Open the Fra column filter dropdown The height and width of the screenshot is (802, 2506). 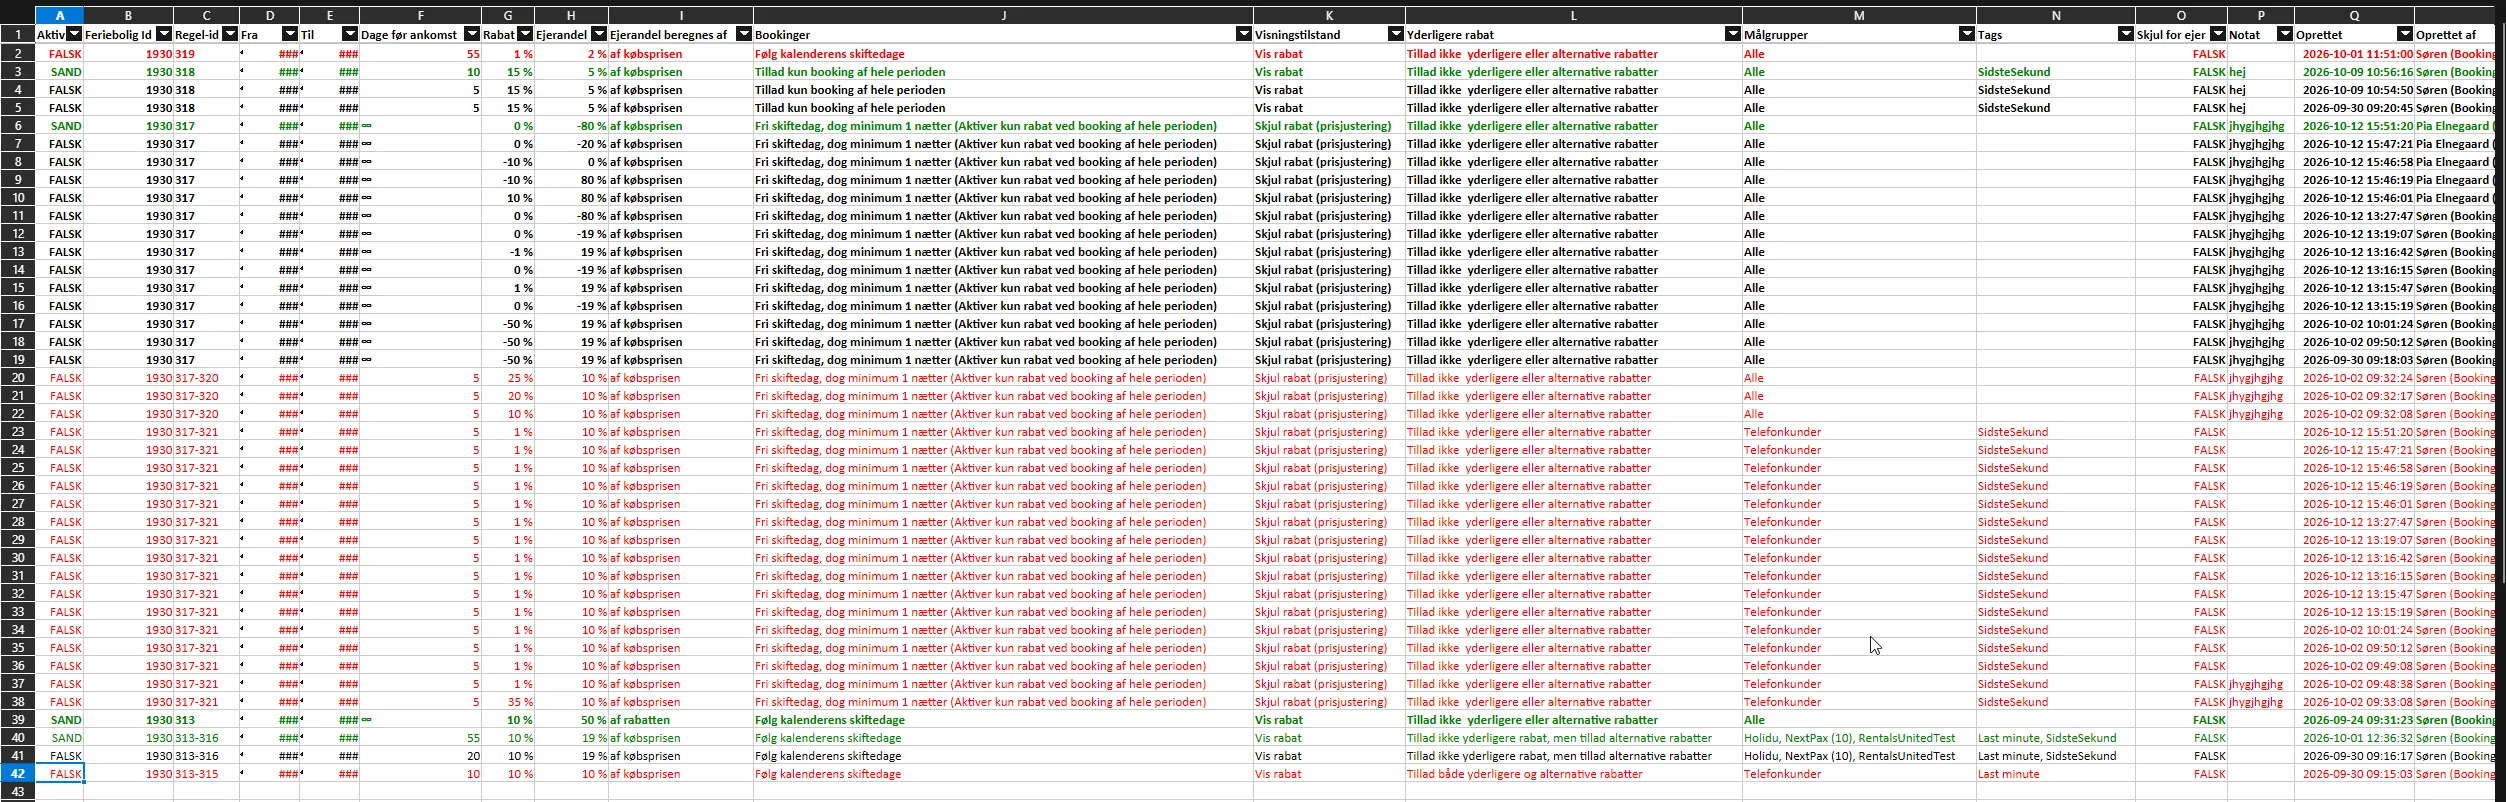[290, 34]
